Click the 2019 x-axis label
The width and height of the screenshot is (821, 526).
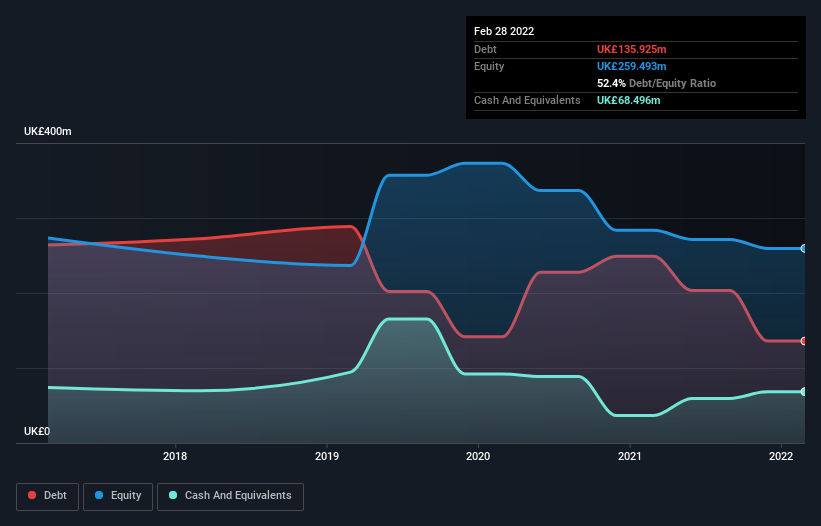point(327,456)
